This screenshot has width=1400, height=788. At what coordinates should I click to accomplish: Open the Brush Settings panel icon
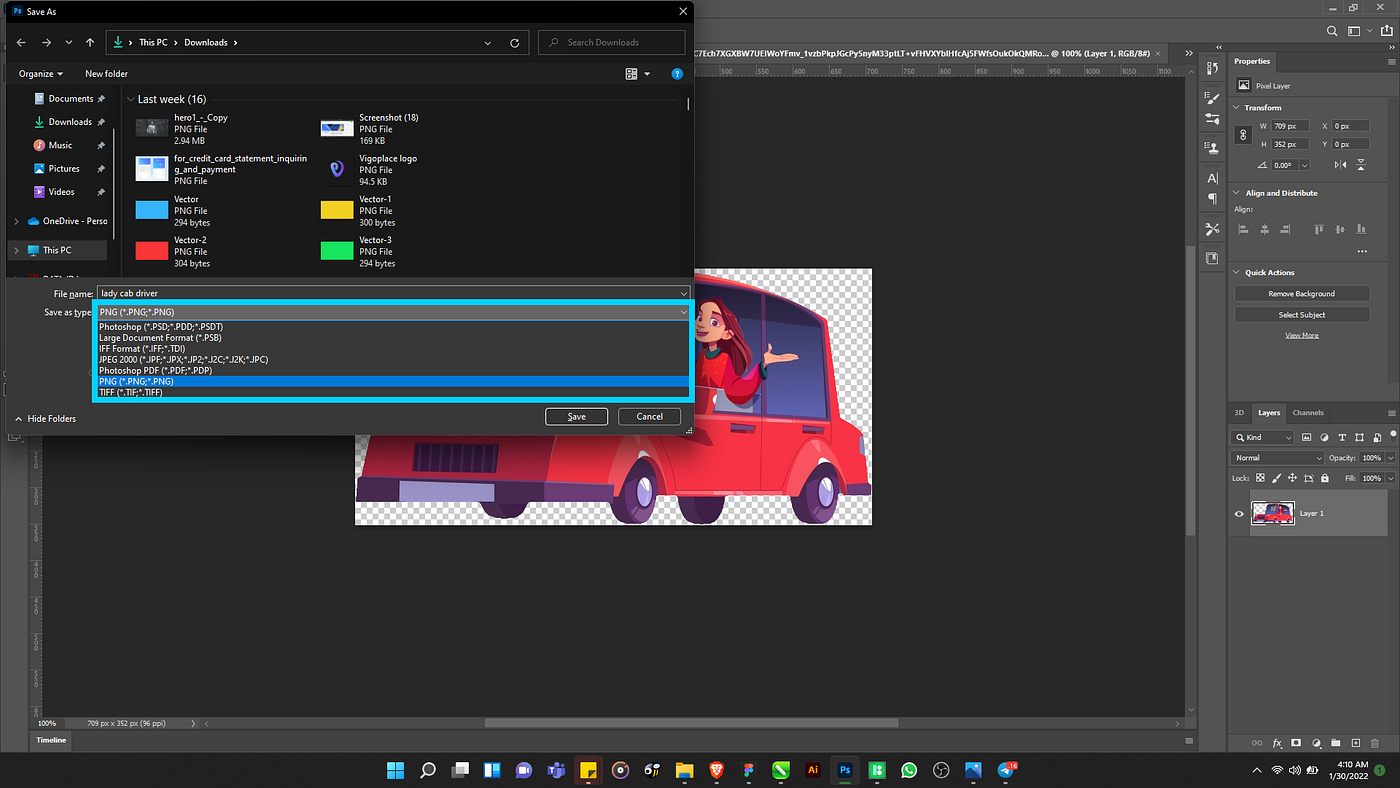pos(1212,99)
